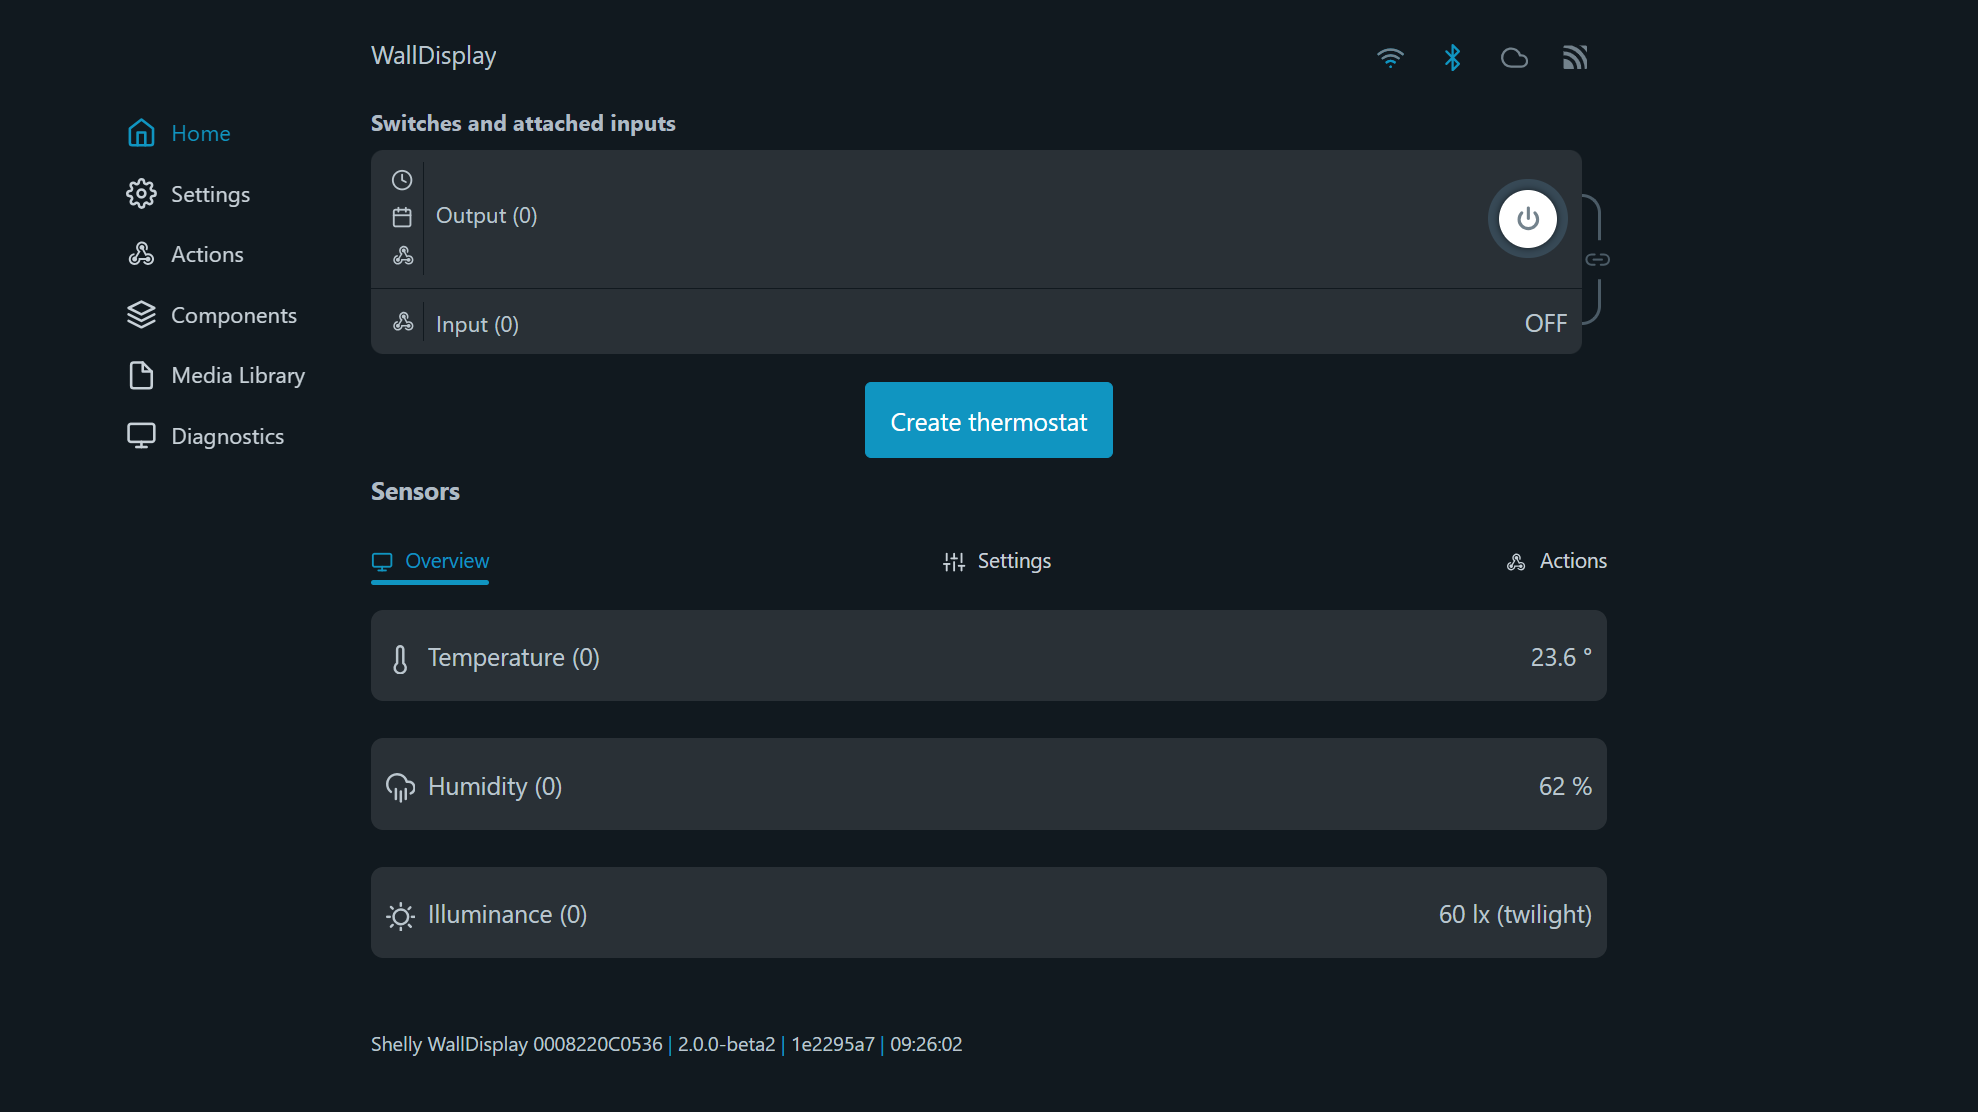Check cloud connection status icon
The height and width of the screenshot is (1112, 1978).
1514,57
